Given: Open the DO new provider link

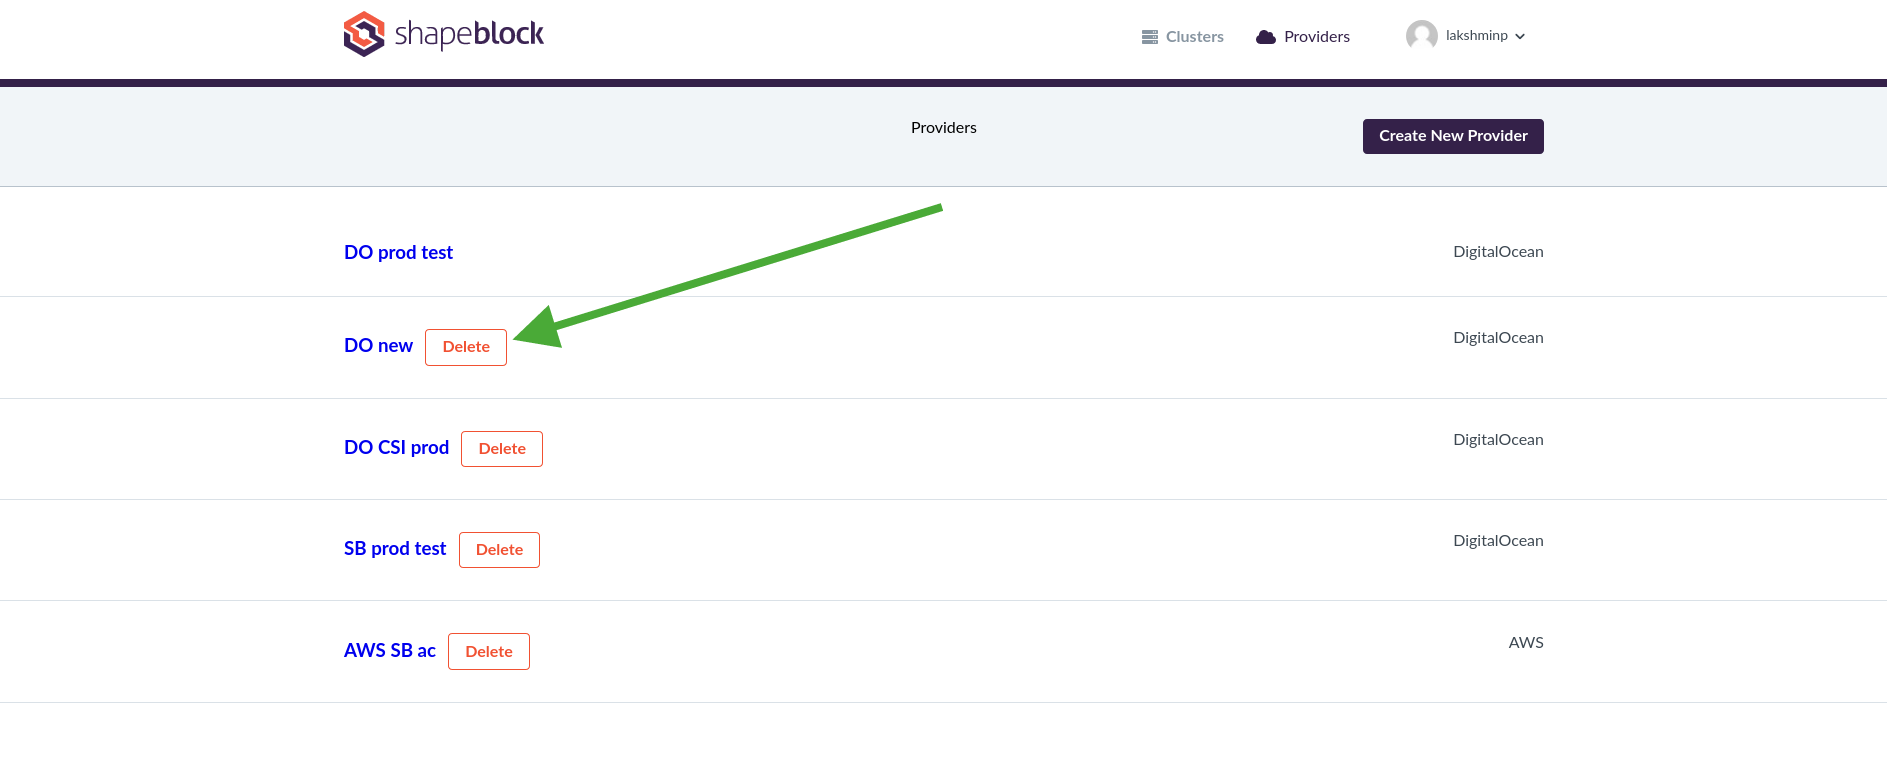Looking at the screenshot, I should (x=378, y=346).
